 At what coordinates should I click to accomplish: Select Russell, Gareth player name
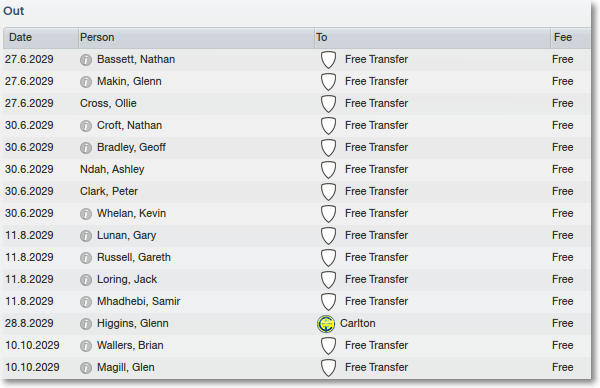(x=134, y=257)
